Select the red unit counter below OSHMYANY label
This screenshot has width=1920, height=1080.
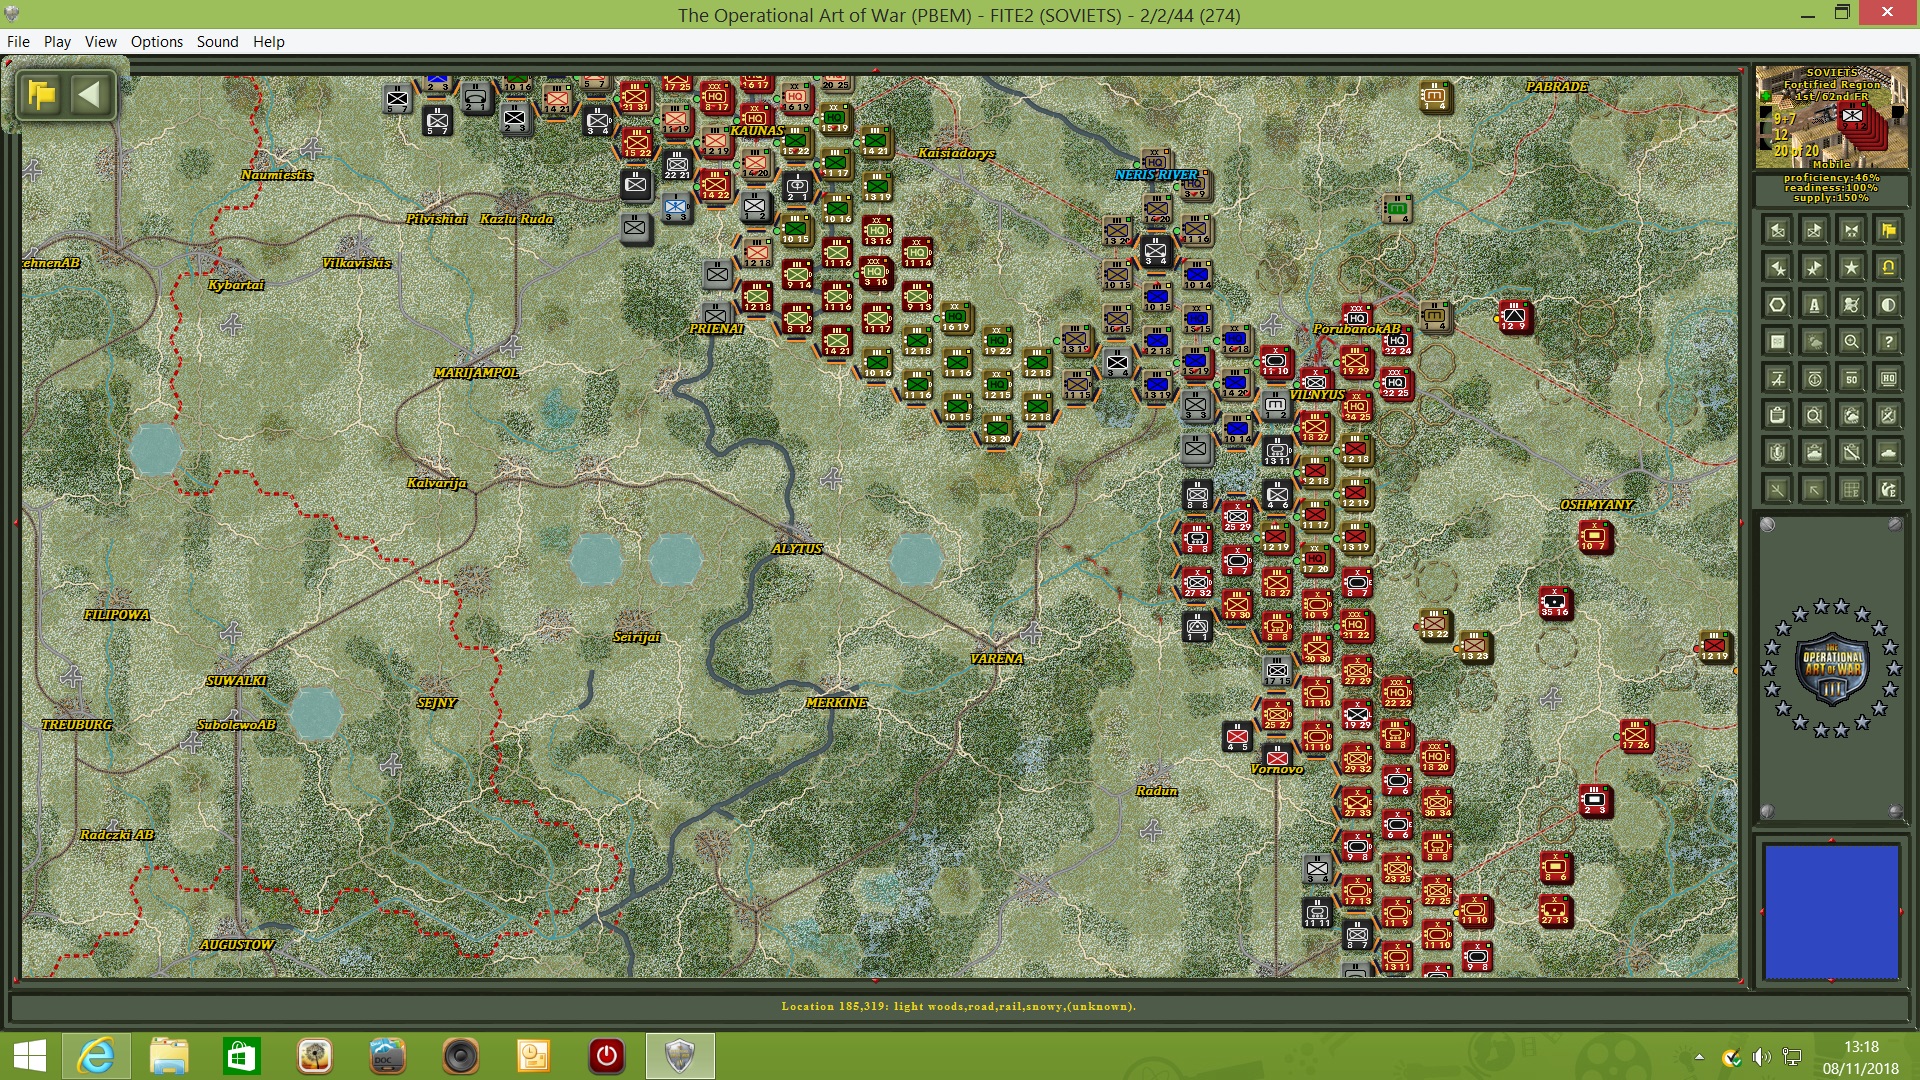pos(1596,537)
